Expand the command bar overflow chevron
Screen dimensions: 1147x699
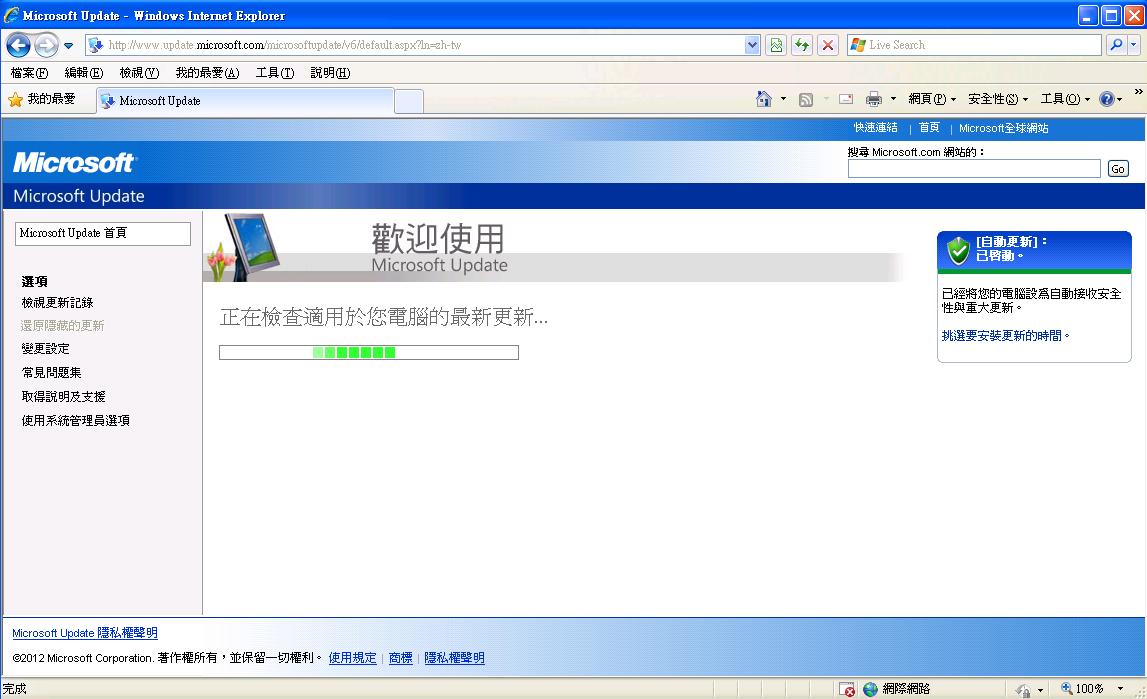1138,91
